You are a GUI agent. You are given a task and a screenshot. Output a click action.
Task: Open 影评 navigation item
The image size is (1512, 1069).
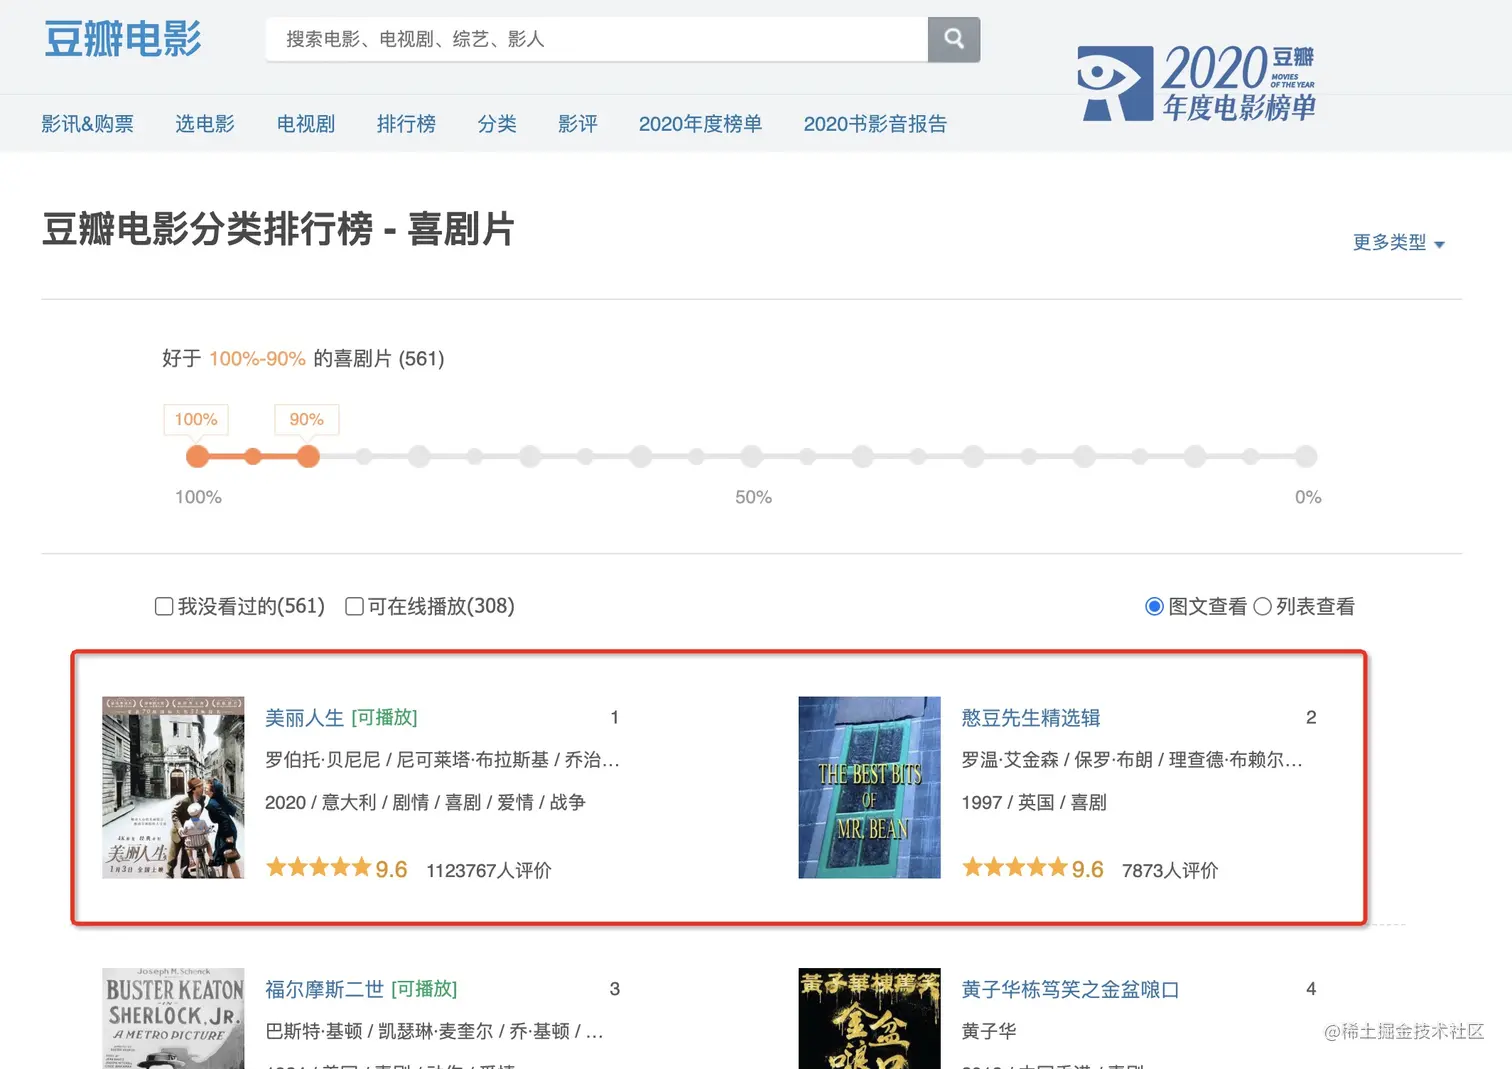pyautogui.click(x=578, y=124)
